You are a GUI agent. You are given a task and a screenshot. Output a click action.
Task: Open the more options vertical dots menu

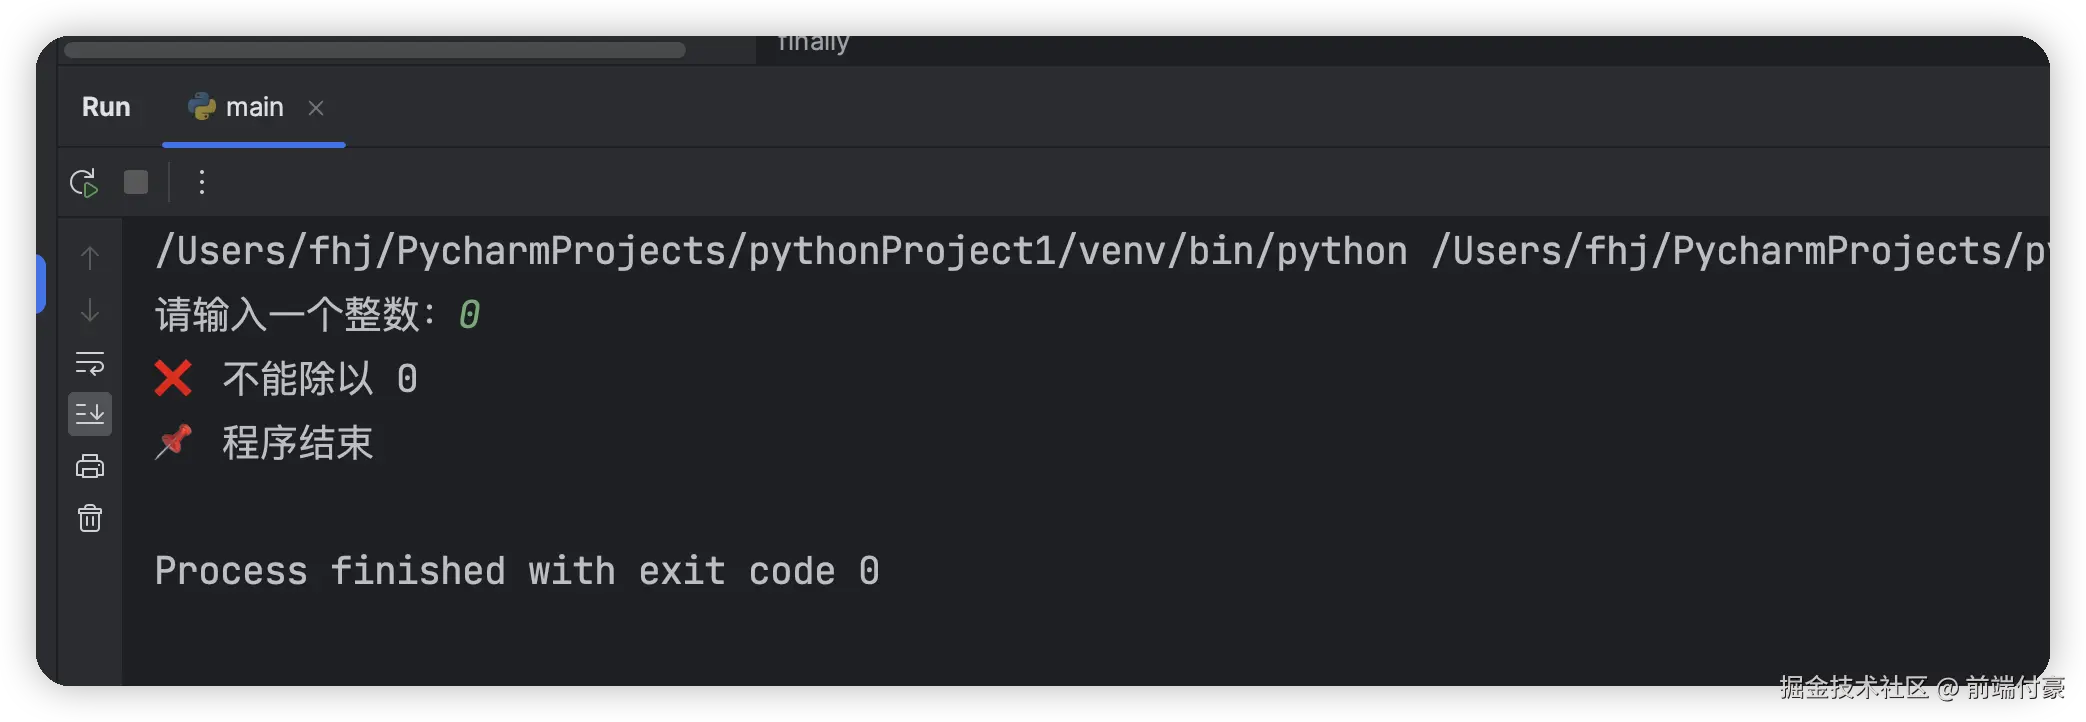coord(202,182)
